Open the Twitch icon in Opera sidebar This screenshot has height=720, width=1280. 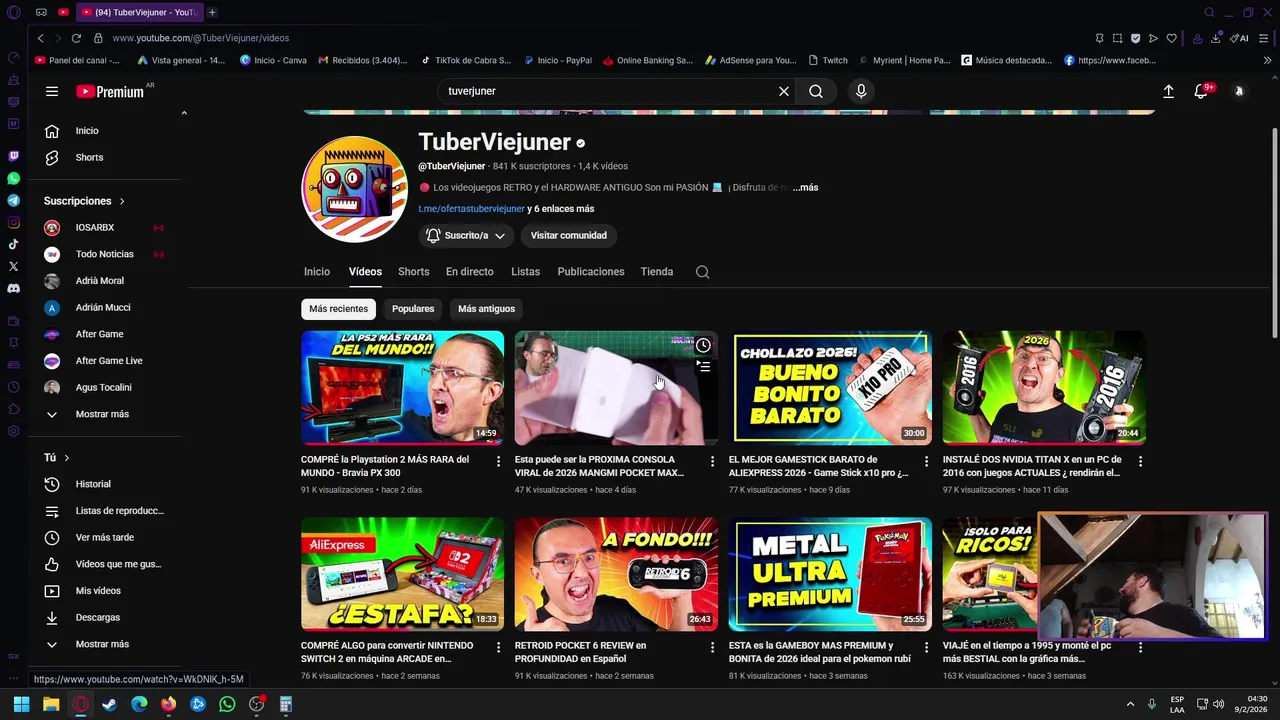pos(13,156)
